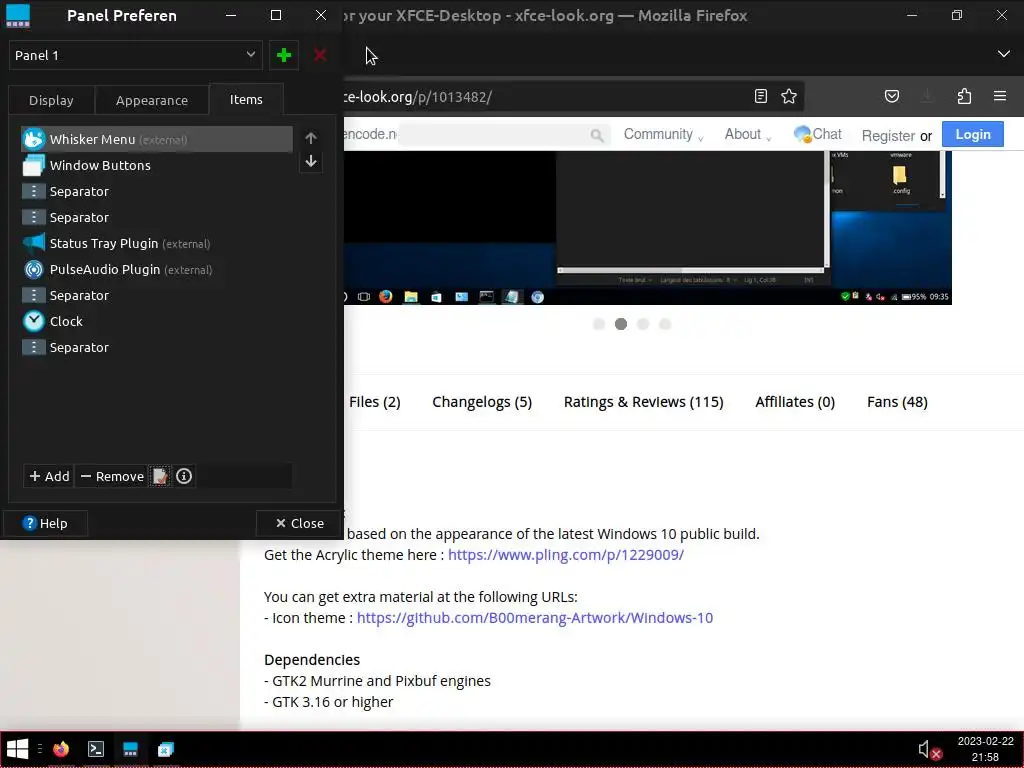Viewport: 1024px width, 768px height.
Task: Click the item info (i) icon
Action: (x=184, y=476)
